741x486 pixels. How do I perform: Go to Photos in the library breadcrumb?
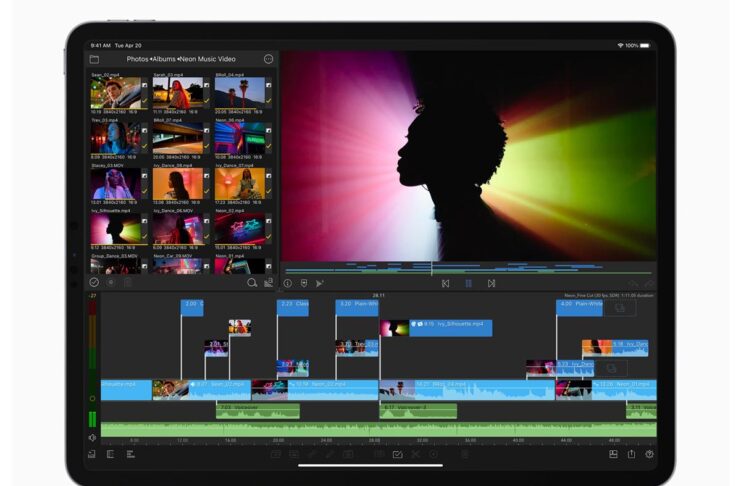pyautogui.click(x=137, y=59)
